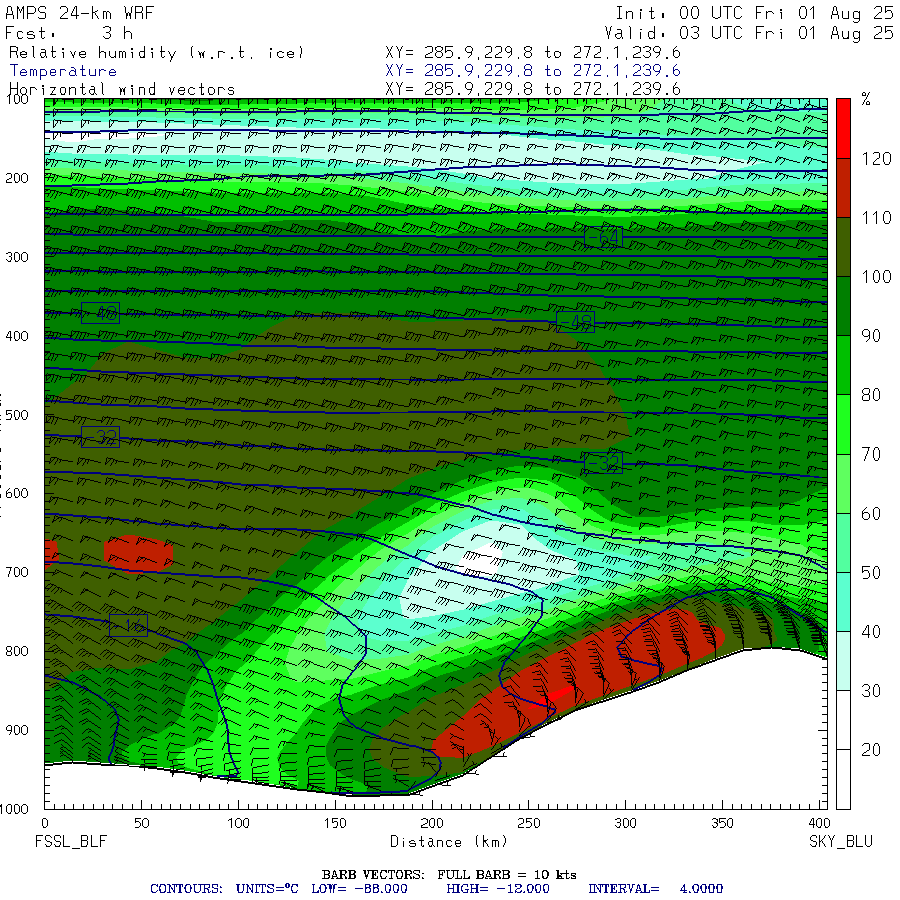Click the distance axis label '0'
900x900 pixels.
point(45,824)
